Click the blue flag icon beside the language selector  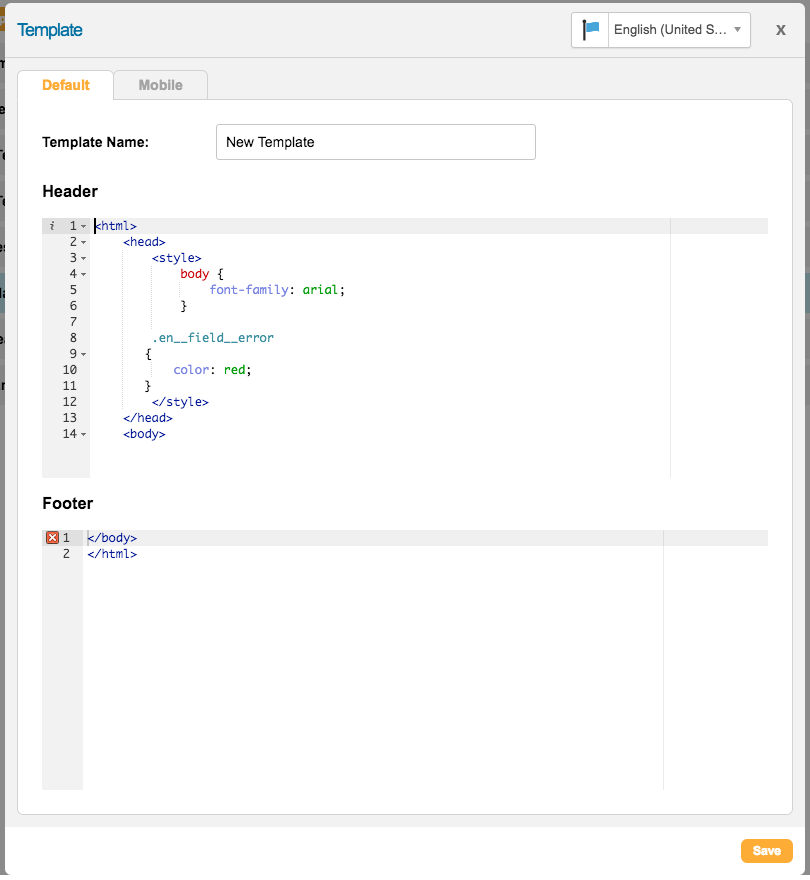pyautogui.click(x=589, y=30)
